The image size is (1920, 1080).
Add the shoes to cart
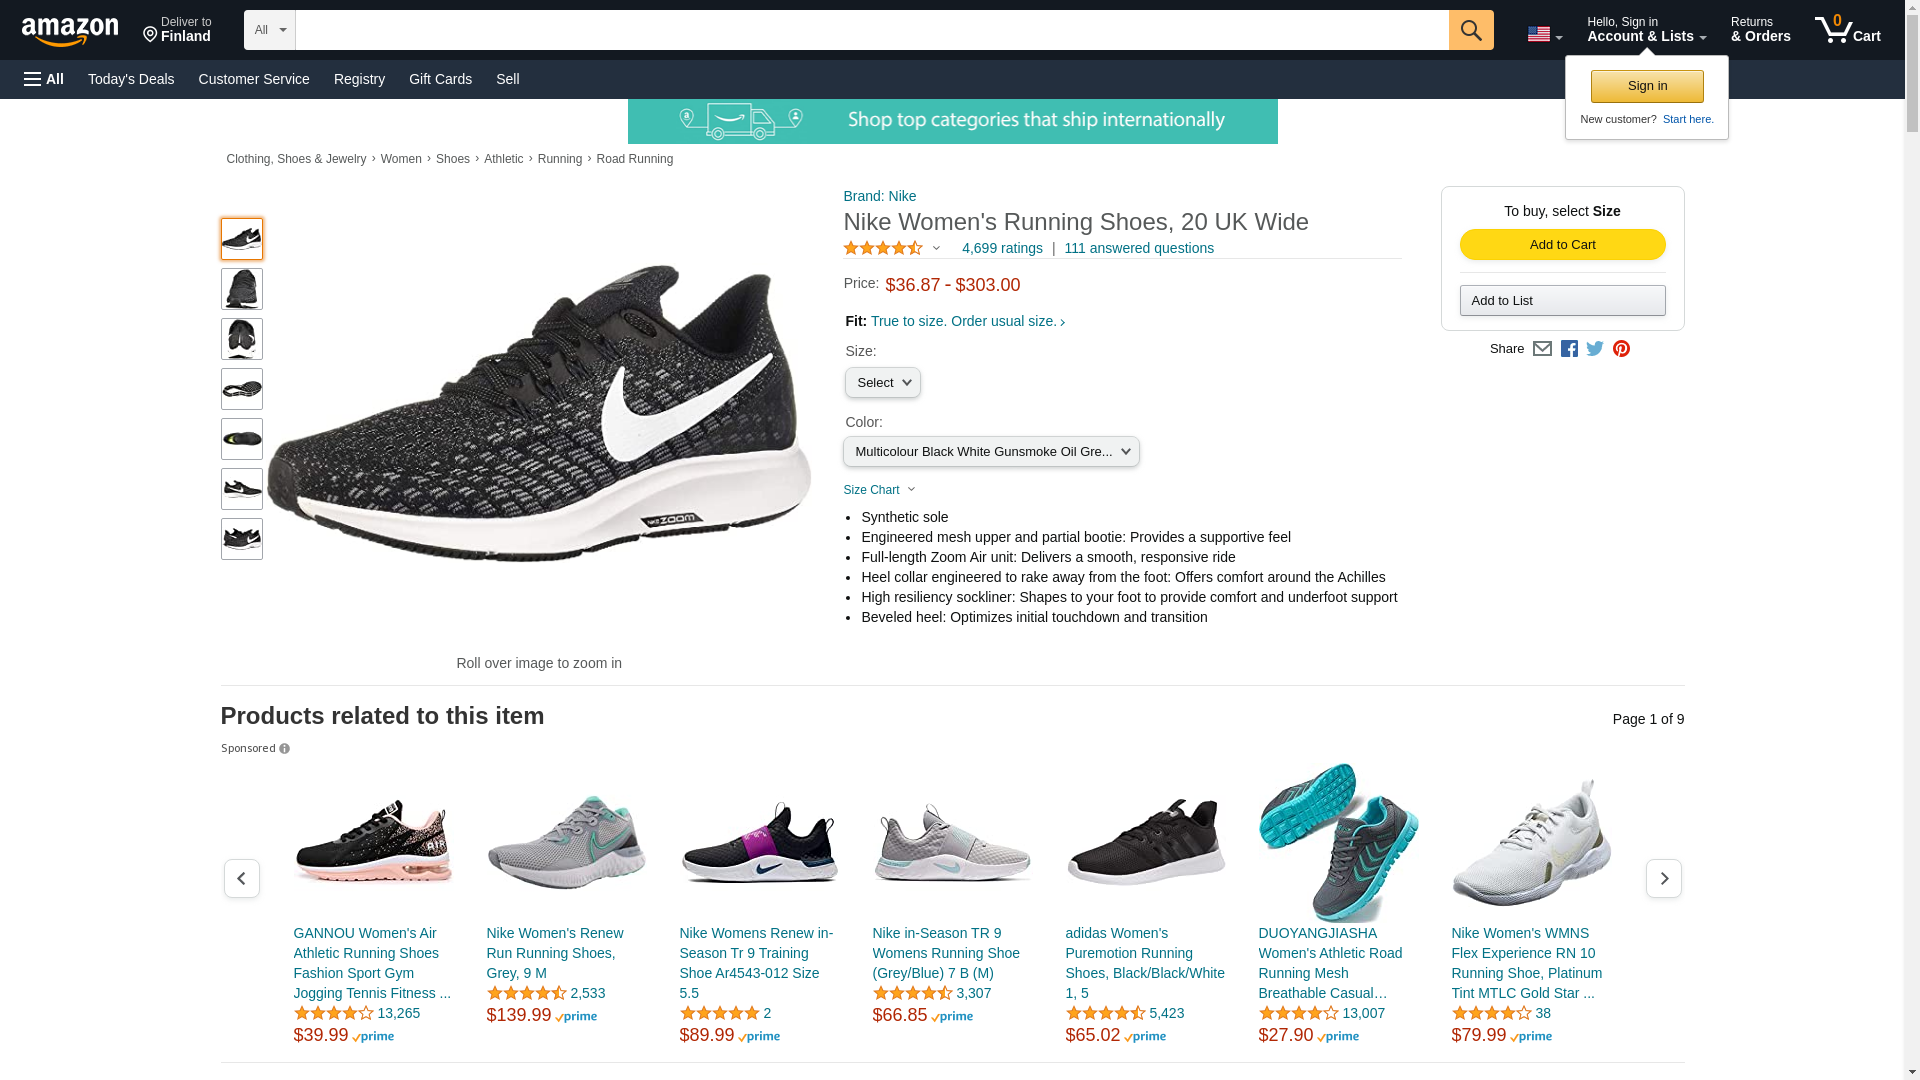[1562, 245]
